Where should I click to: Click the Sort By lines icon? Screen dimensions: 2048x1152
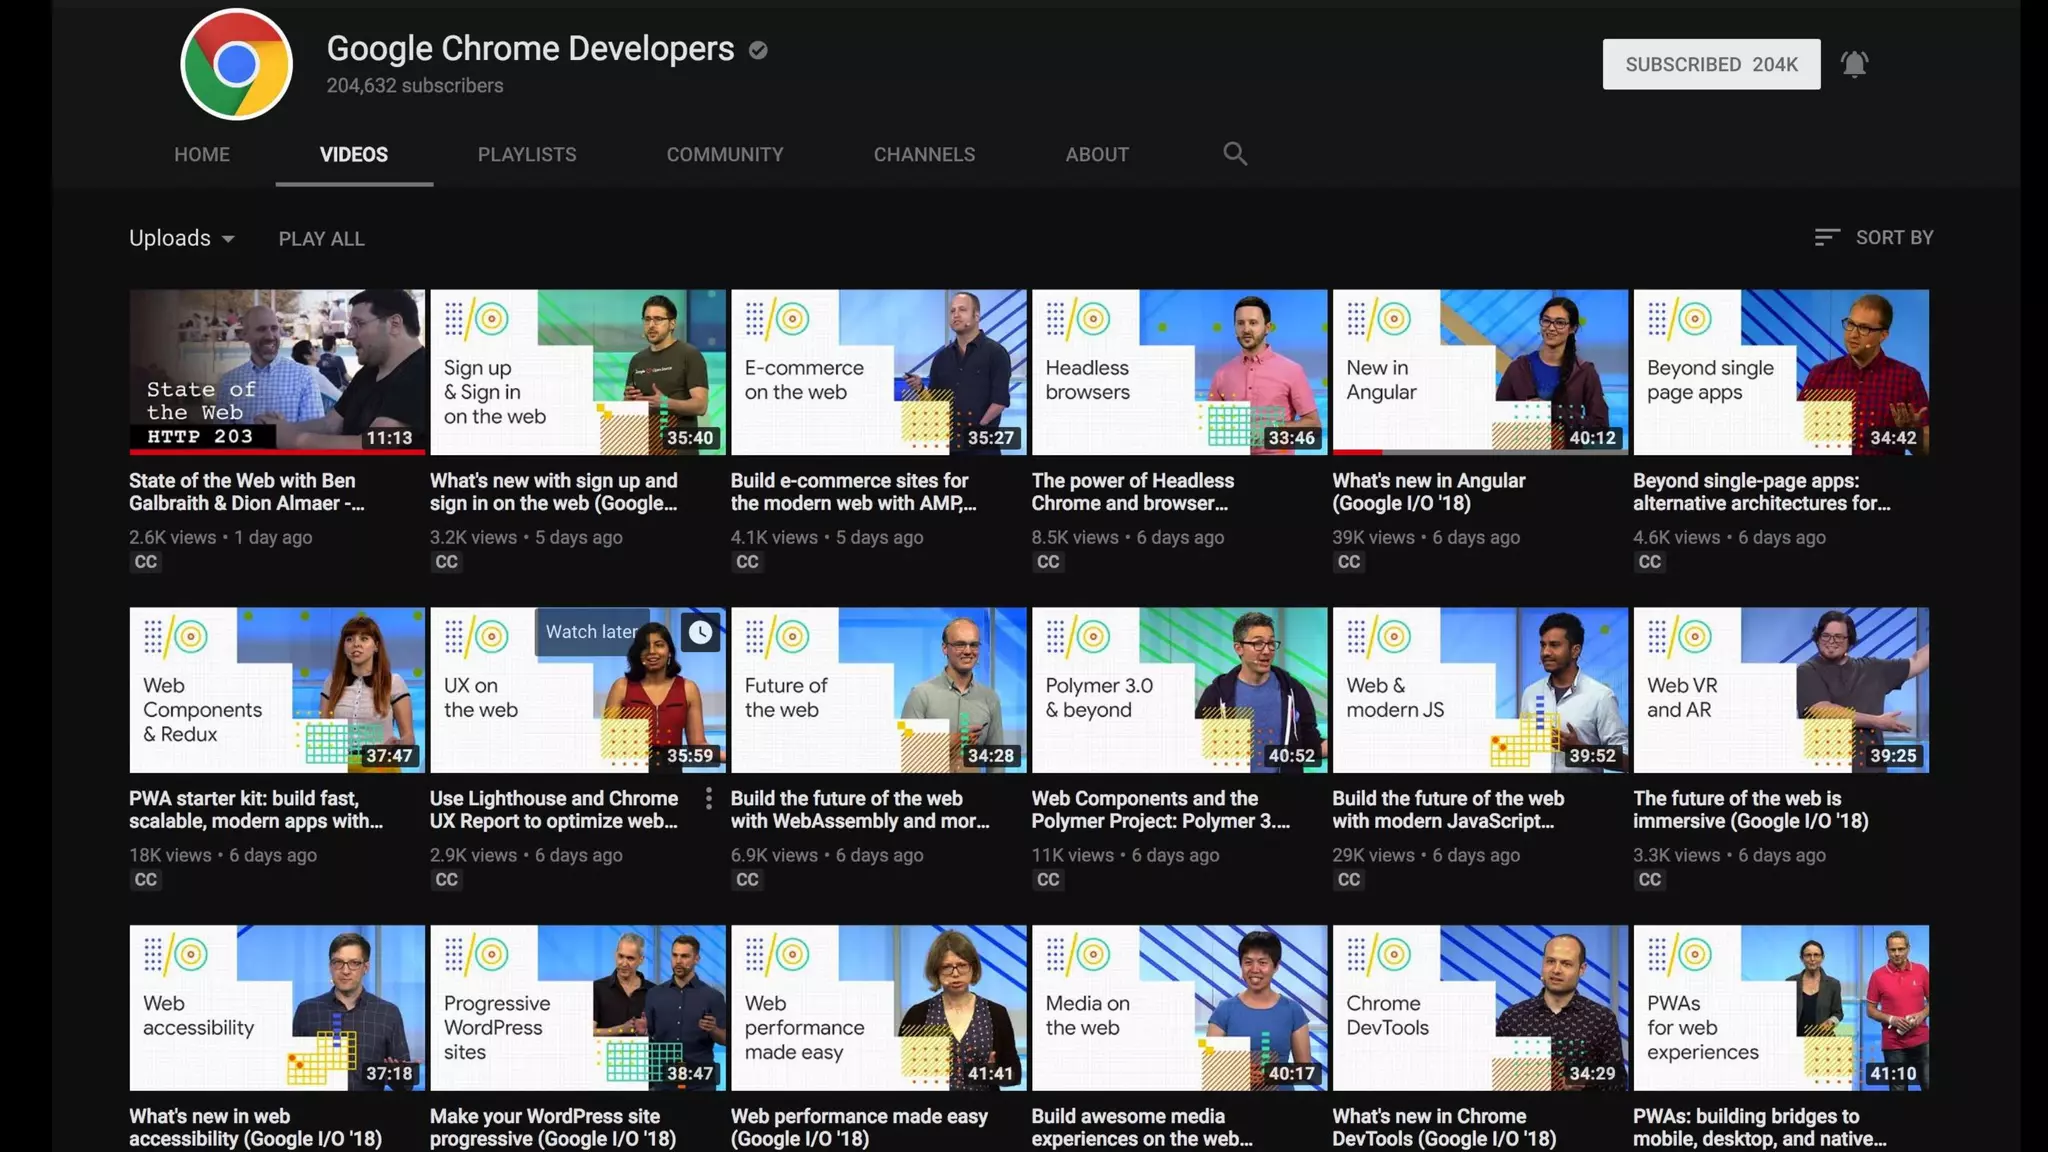tap(1826, 238)
